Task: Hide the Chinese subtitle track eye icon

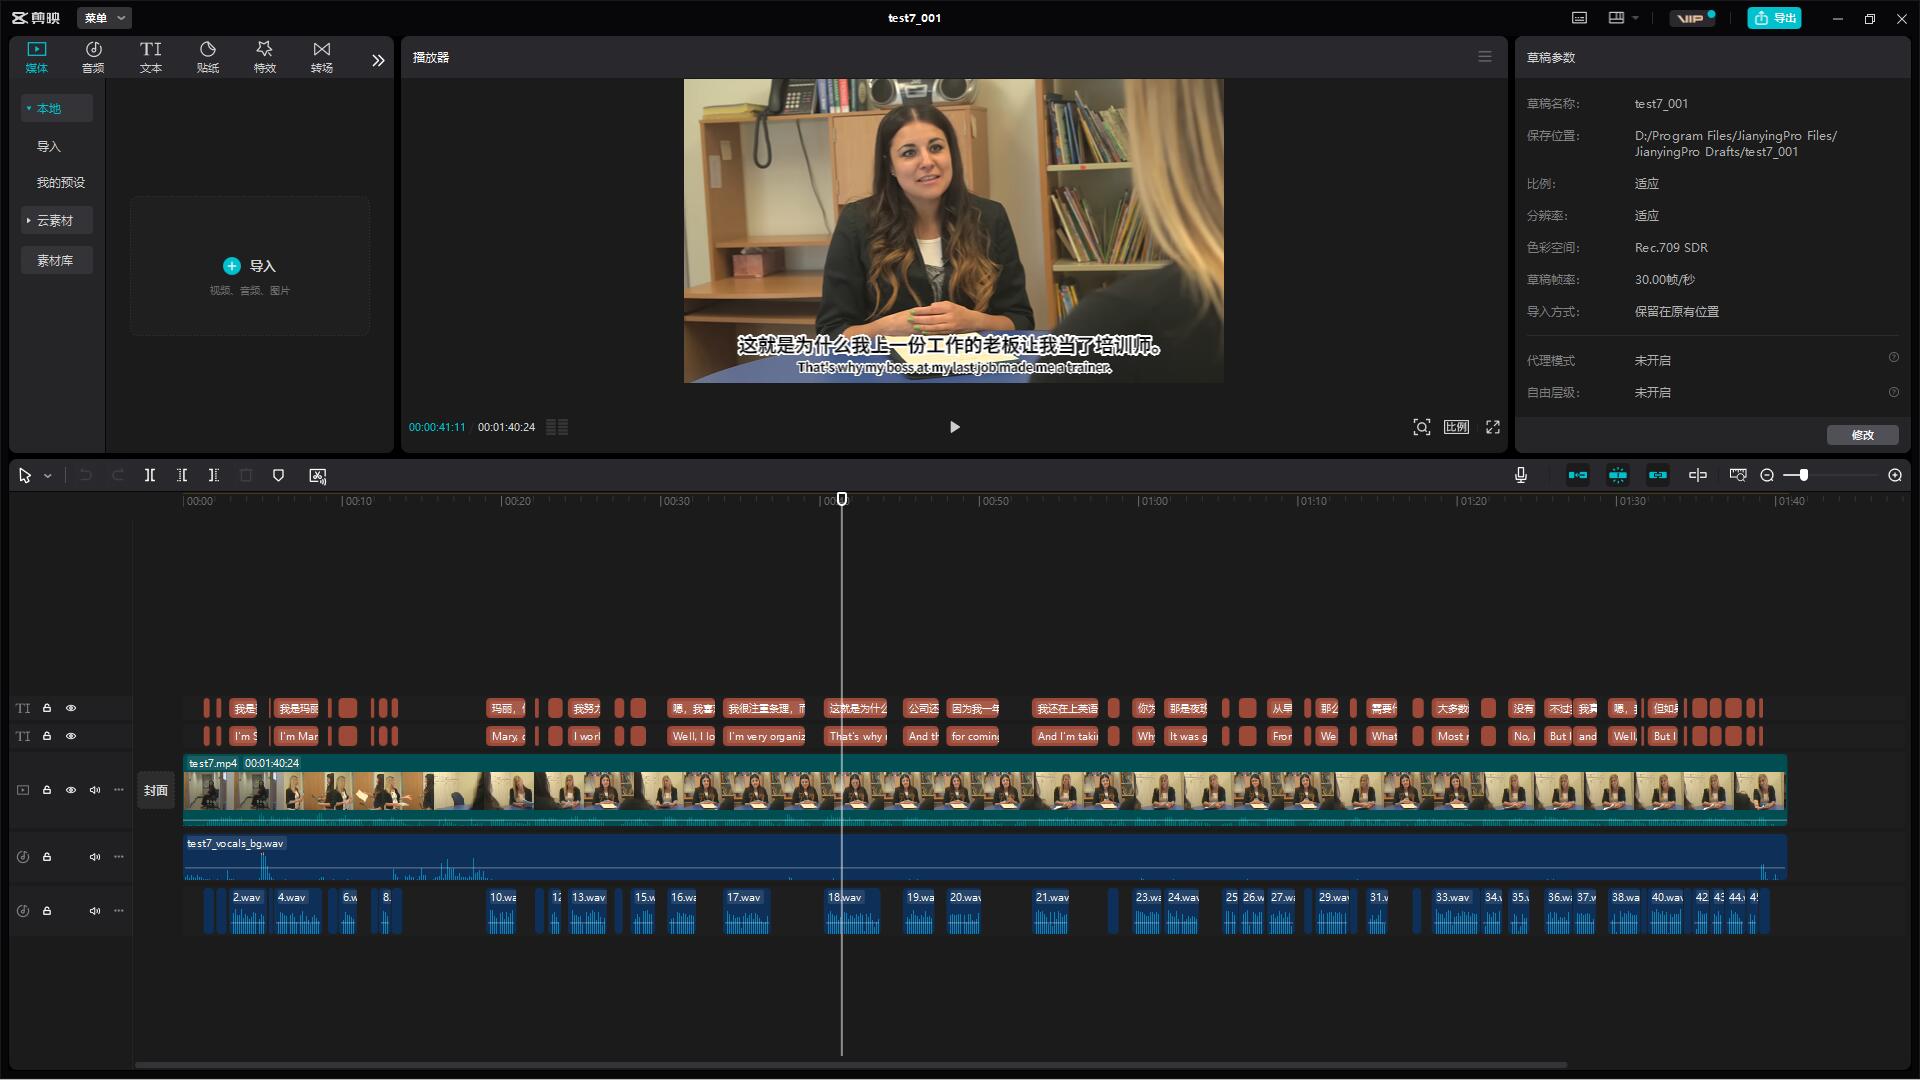Action: point(71,708)
